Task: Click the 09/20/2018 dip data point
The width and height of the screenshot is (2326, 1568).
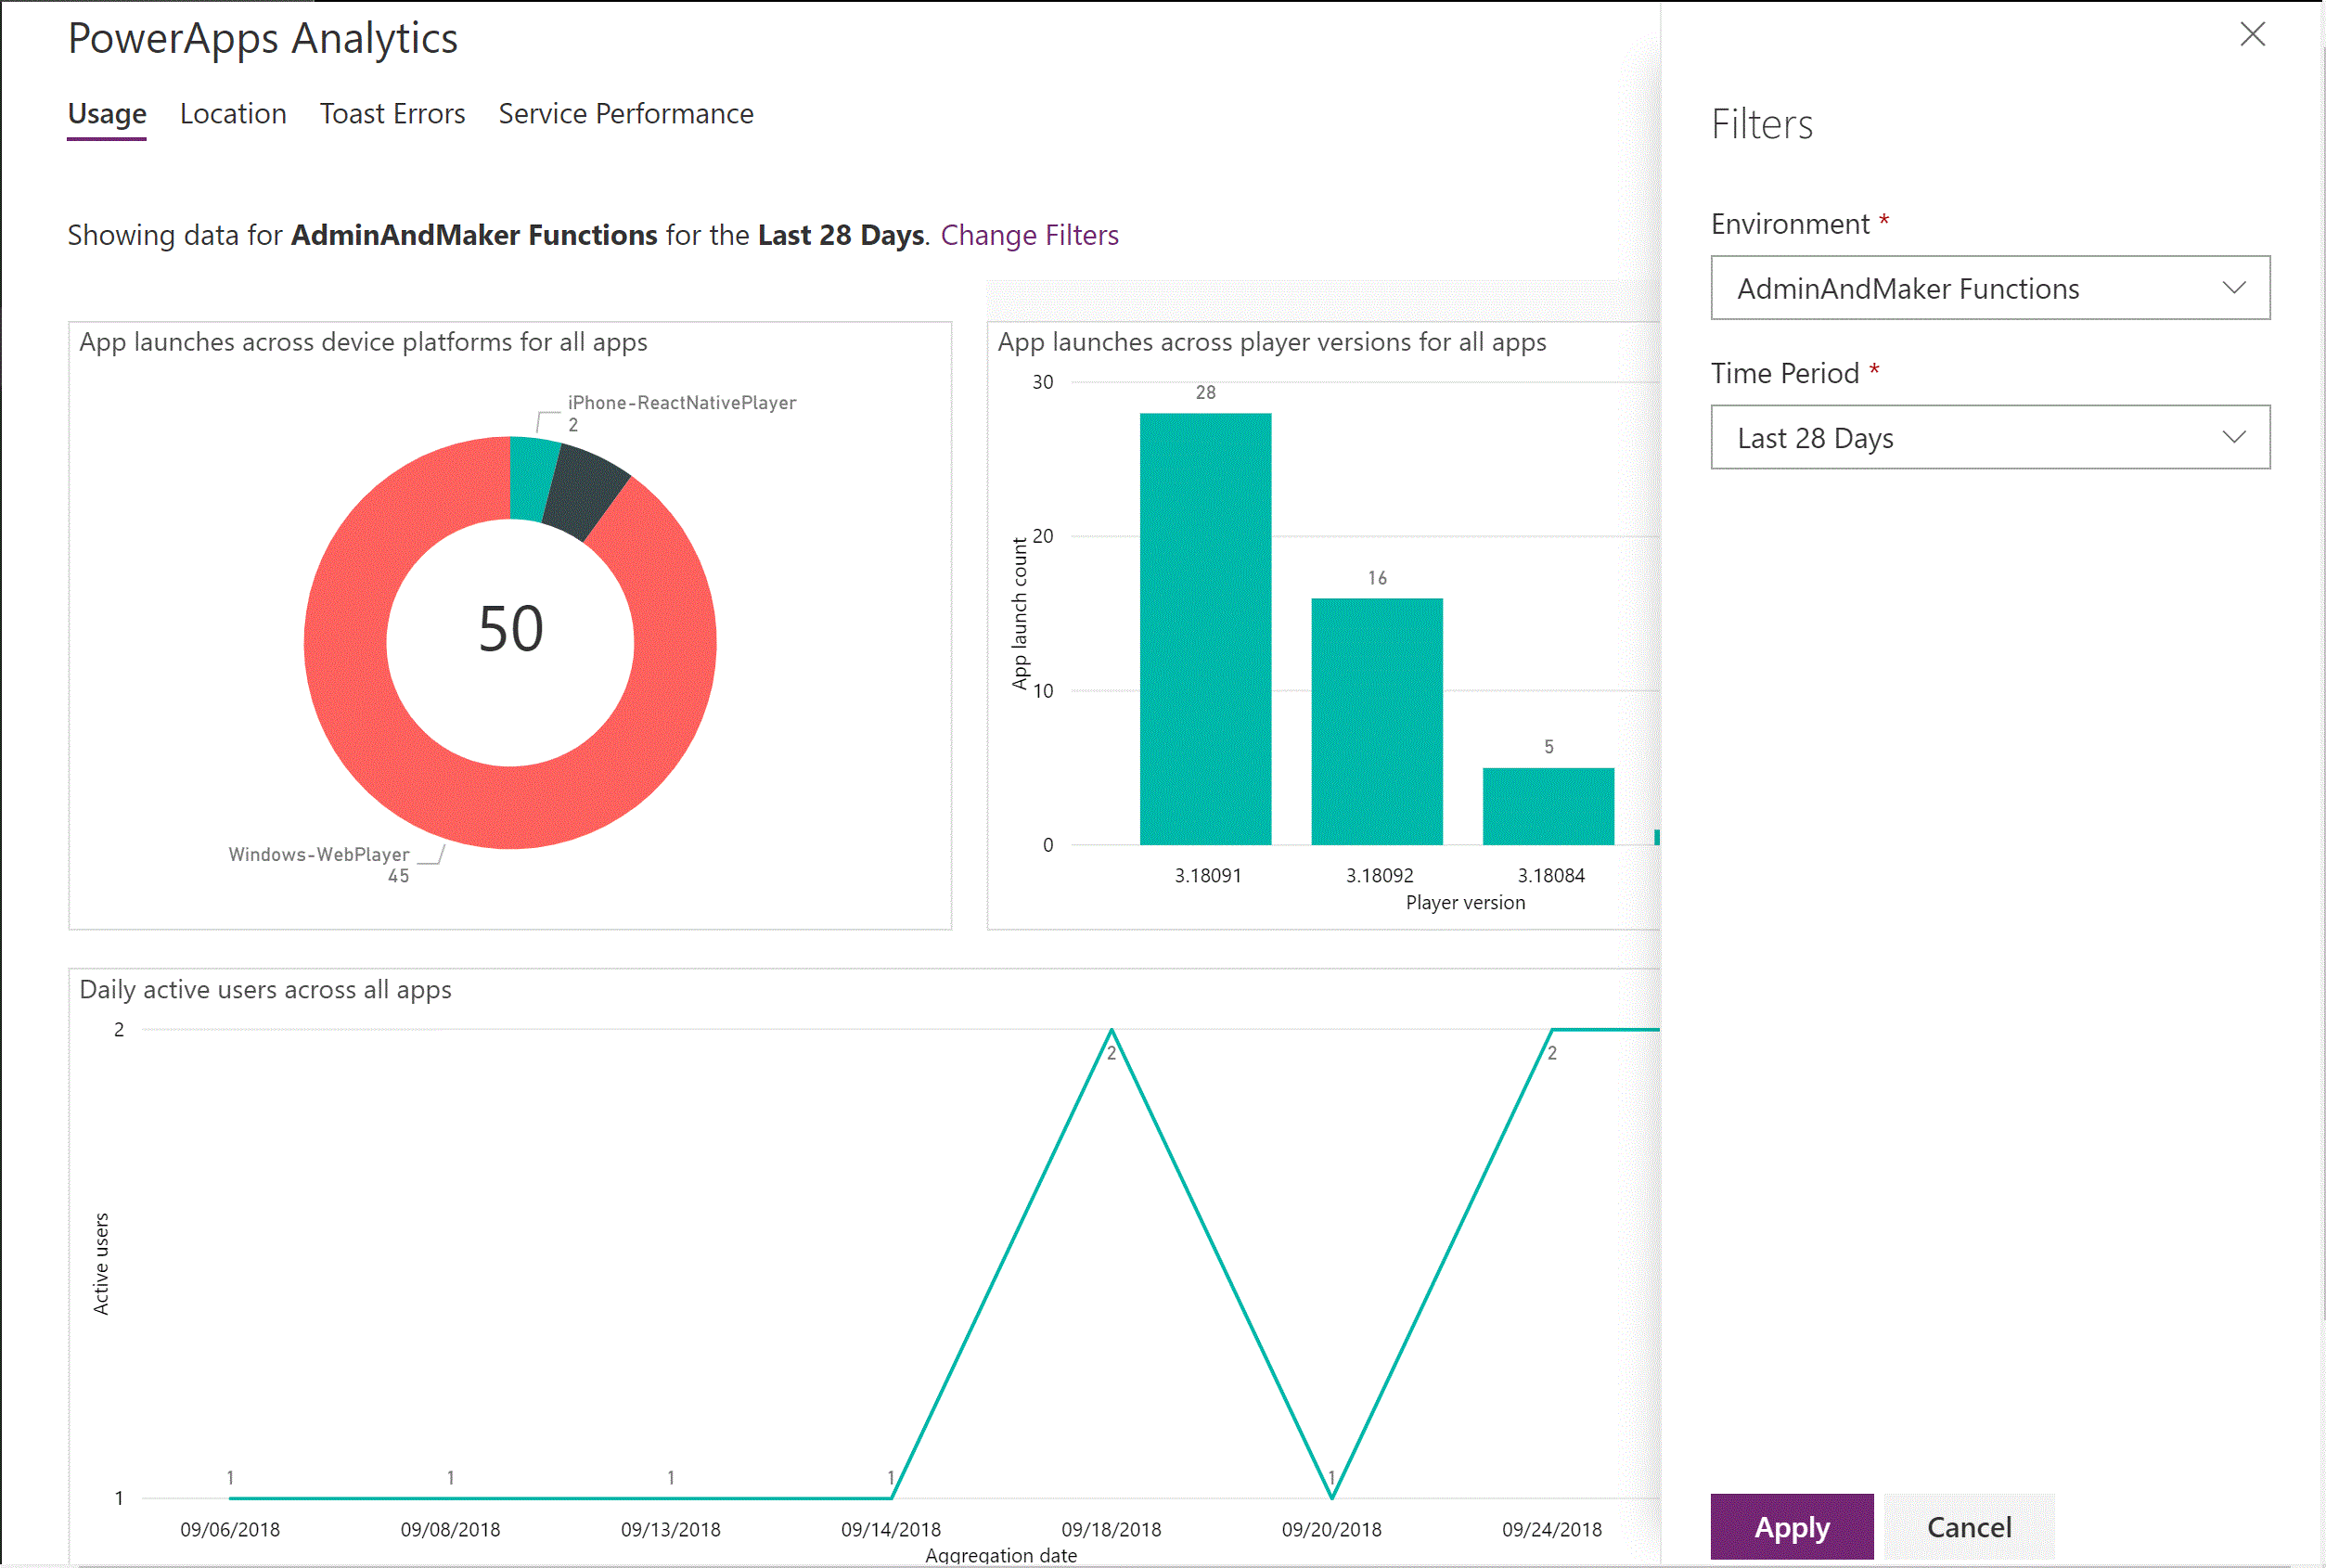Action: [1331, 1497]
